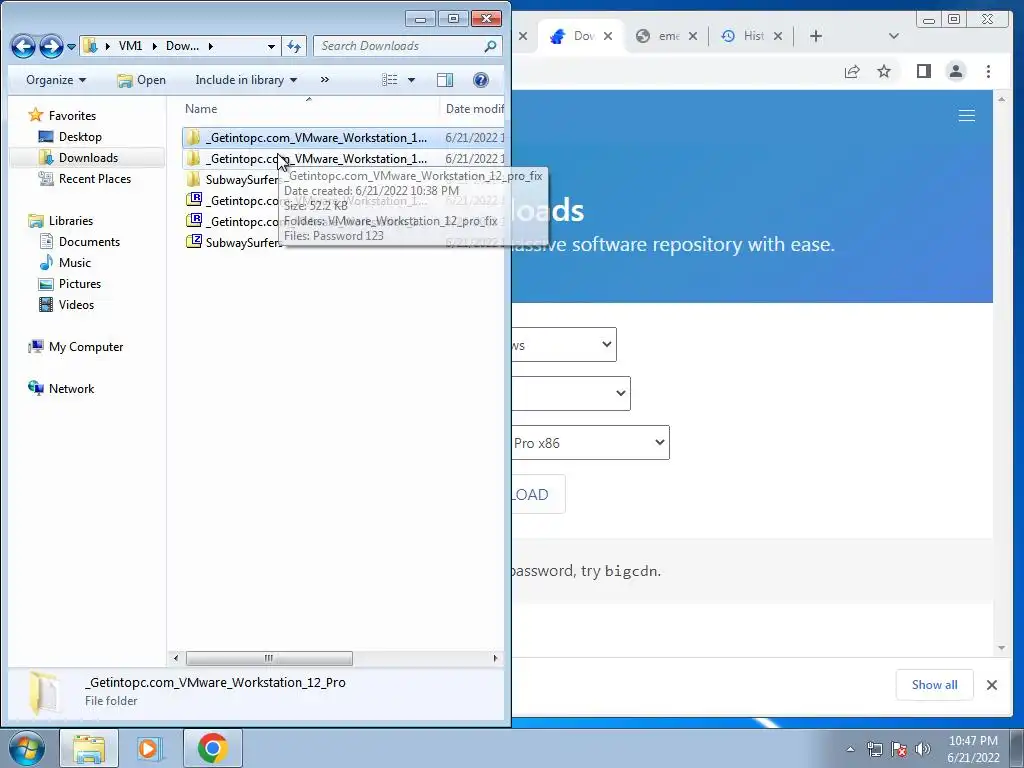1024x768 pixels.
Task: Click Chrome share this page icon
Action: (852, 72)
